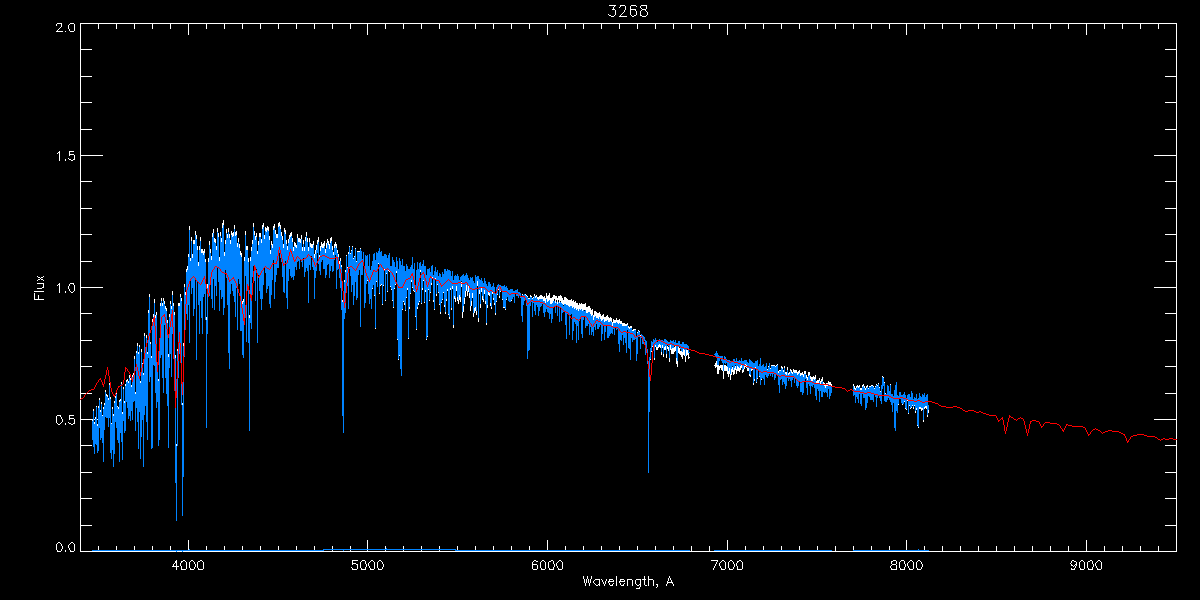Click the 0.5 y-axis tick label

[x=62, y=419]
